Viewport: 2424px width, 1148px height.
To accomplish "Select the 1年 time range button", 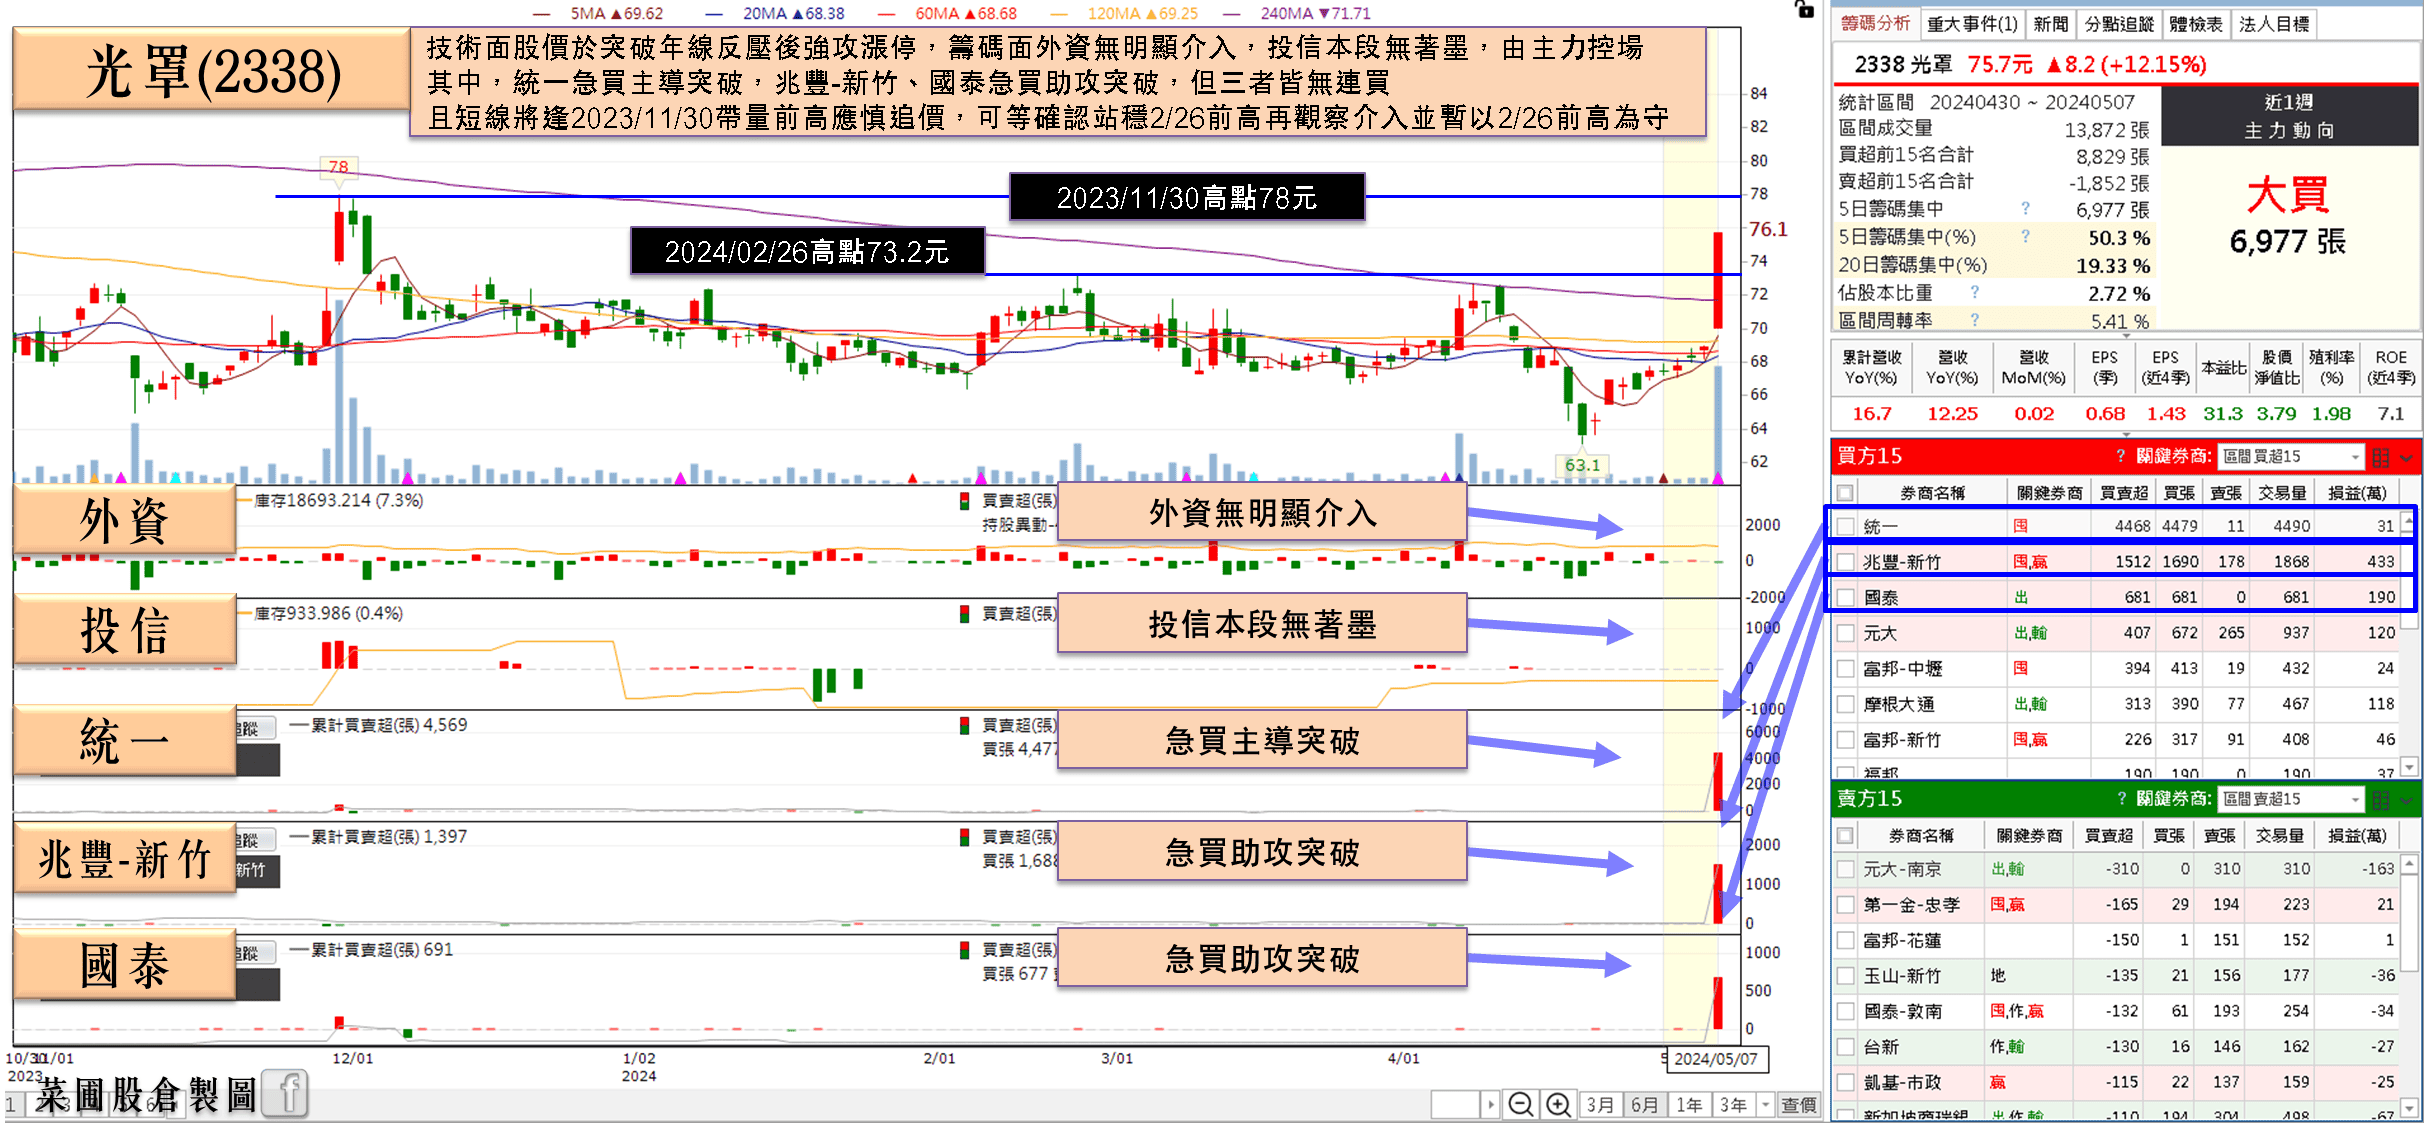I will pyautogui.click(x=1689, y=1105).
